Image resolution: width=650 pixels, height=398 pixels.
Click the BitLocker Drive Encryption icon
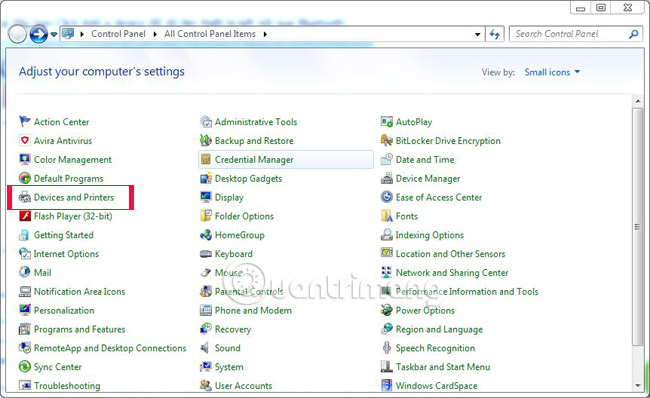(386, 141)
